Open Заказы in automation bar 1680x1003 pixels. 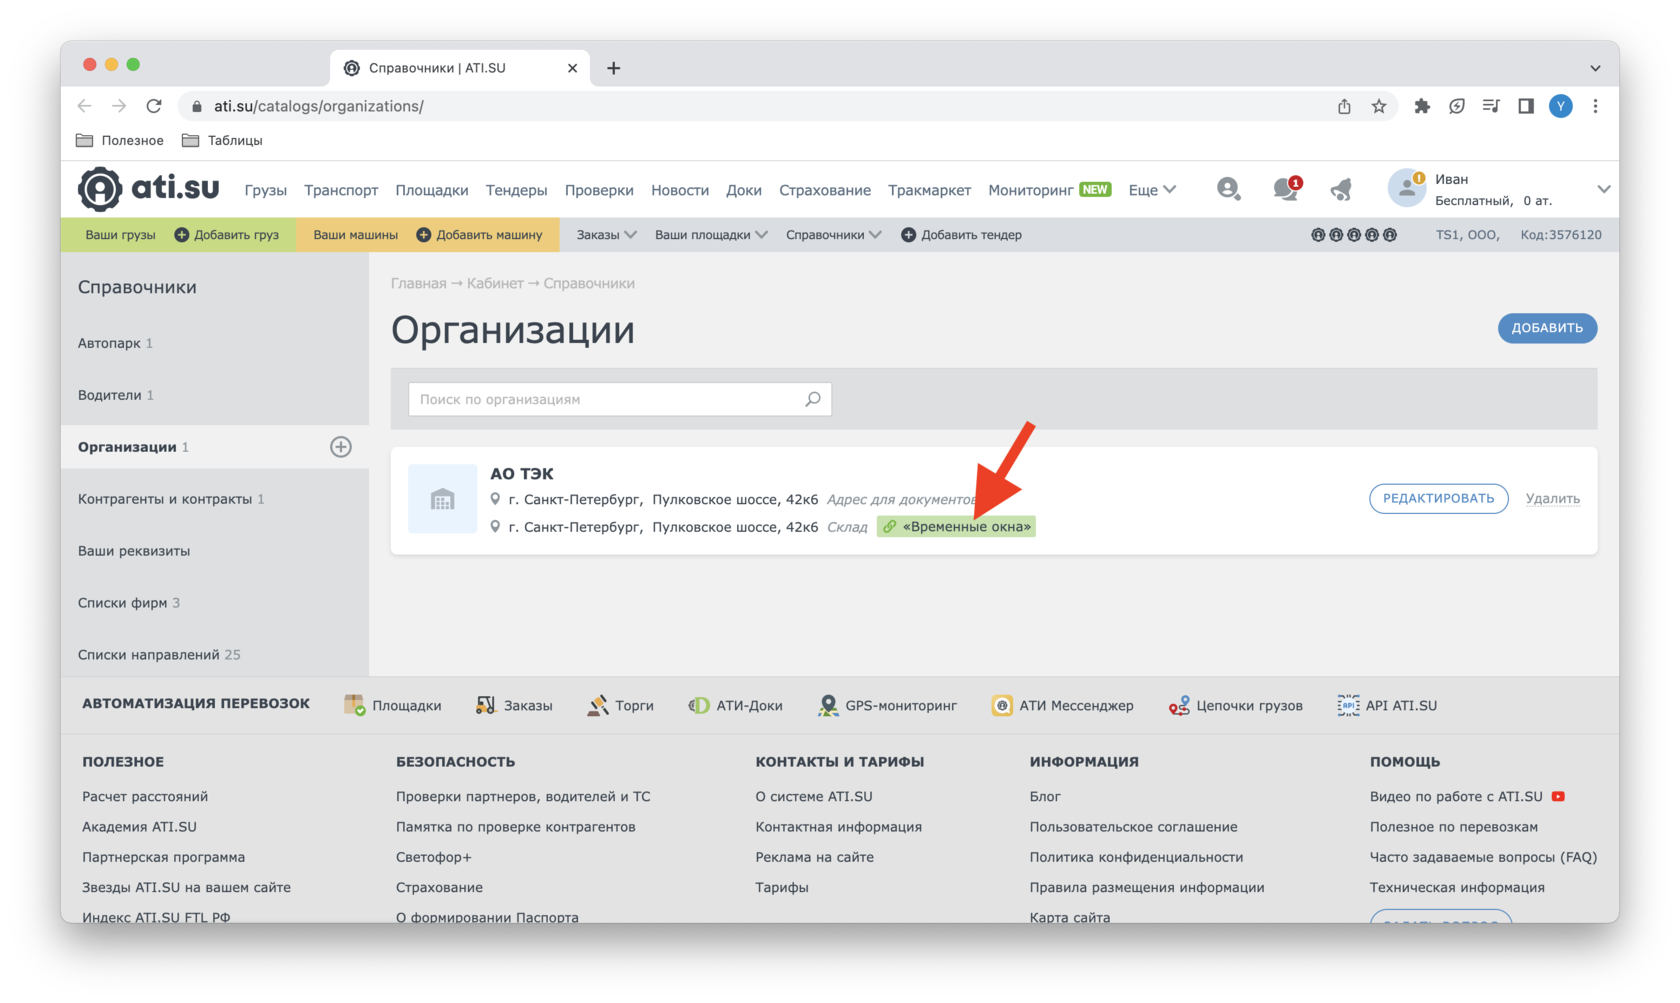point(514,705)
